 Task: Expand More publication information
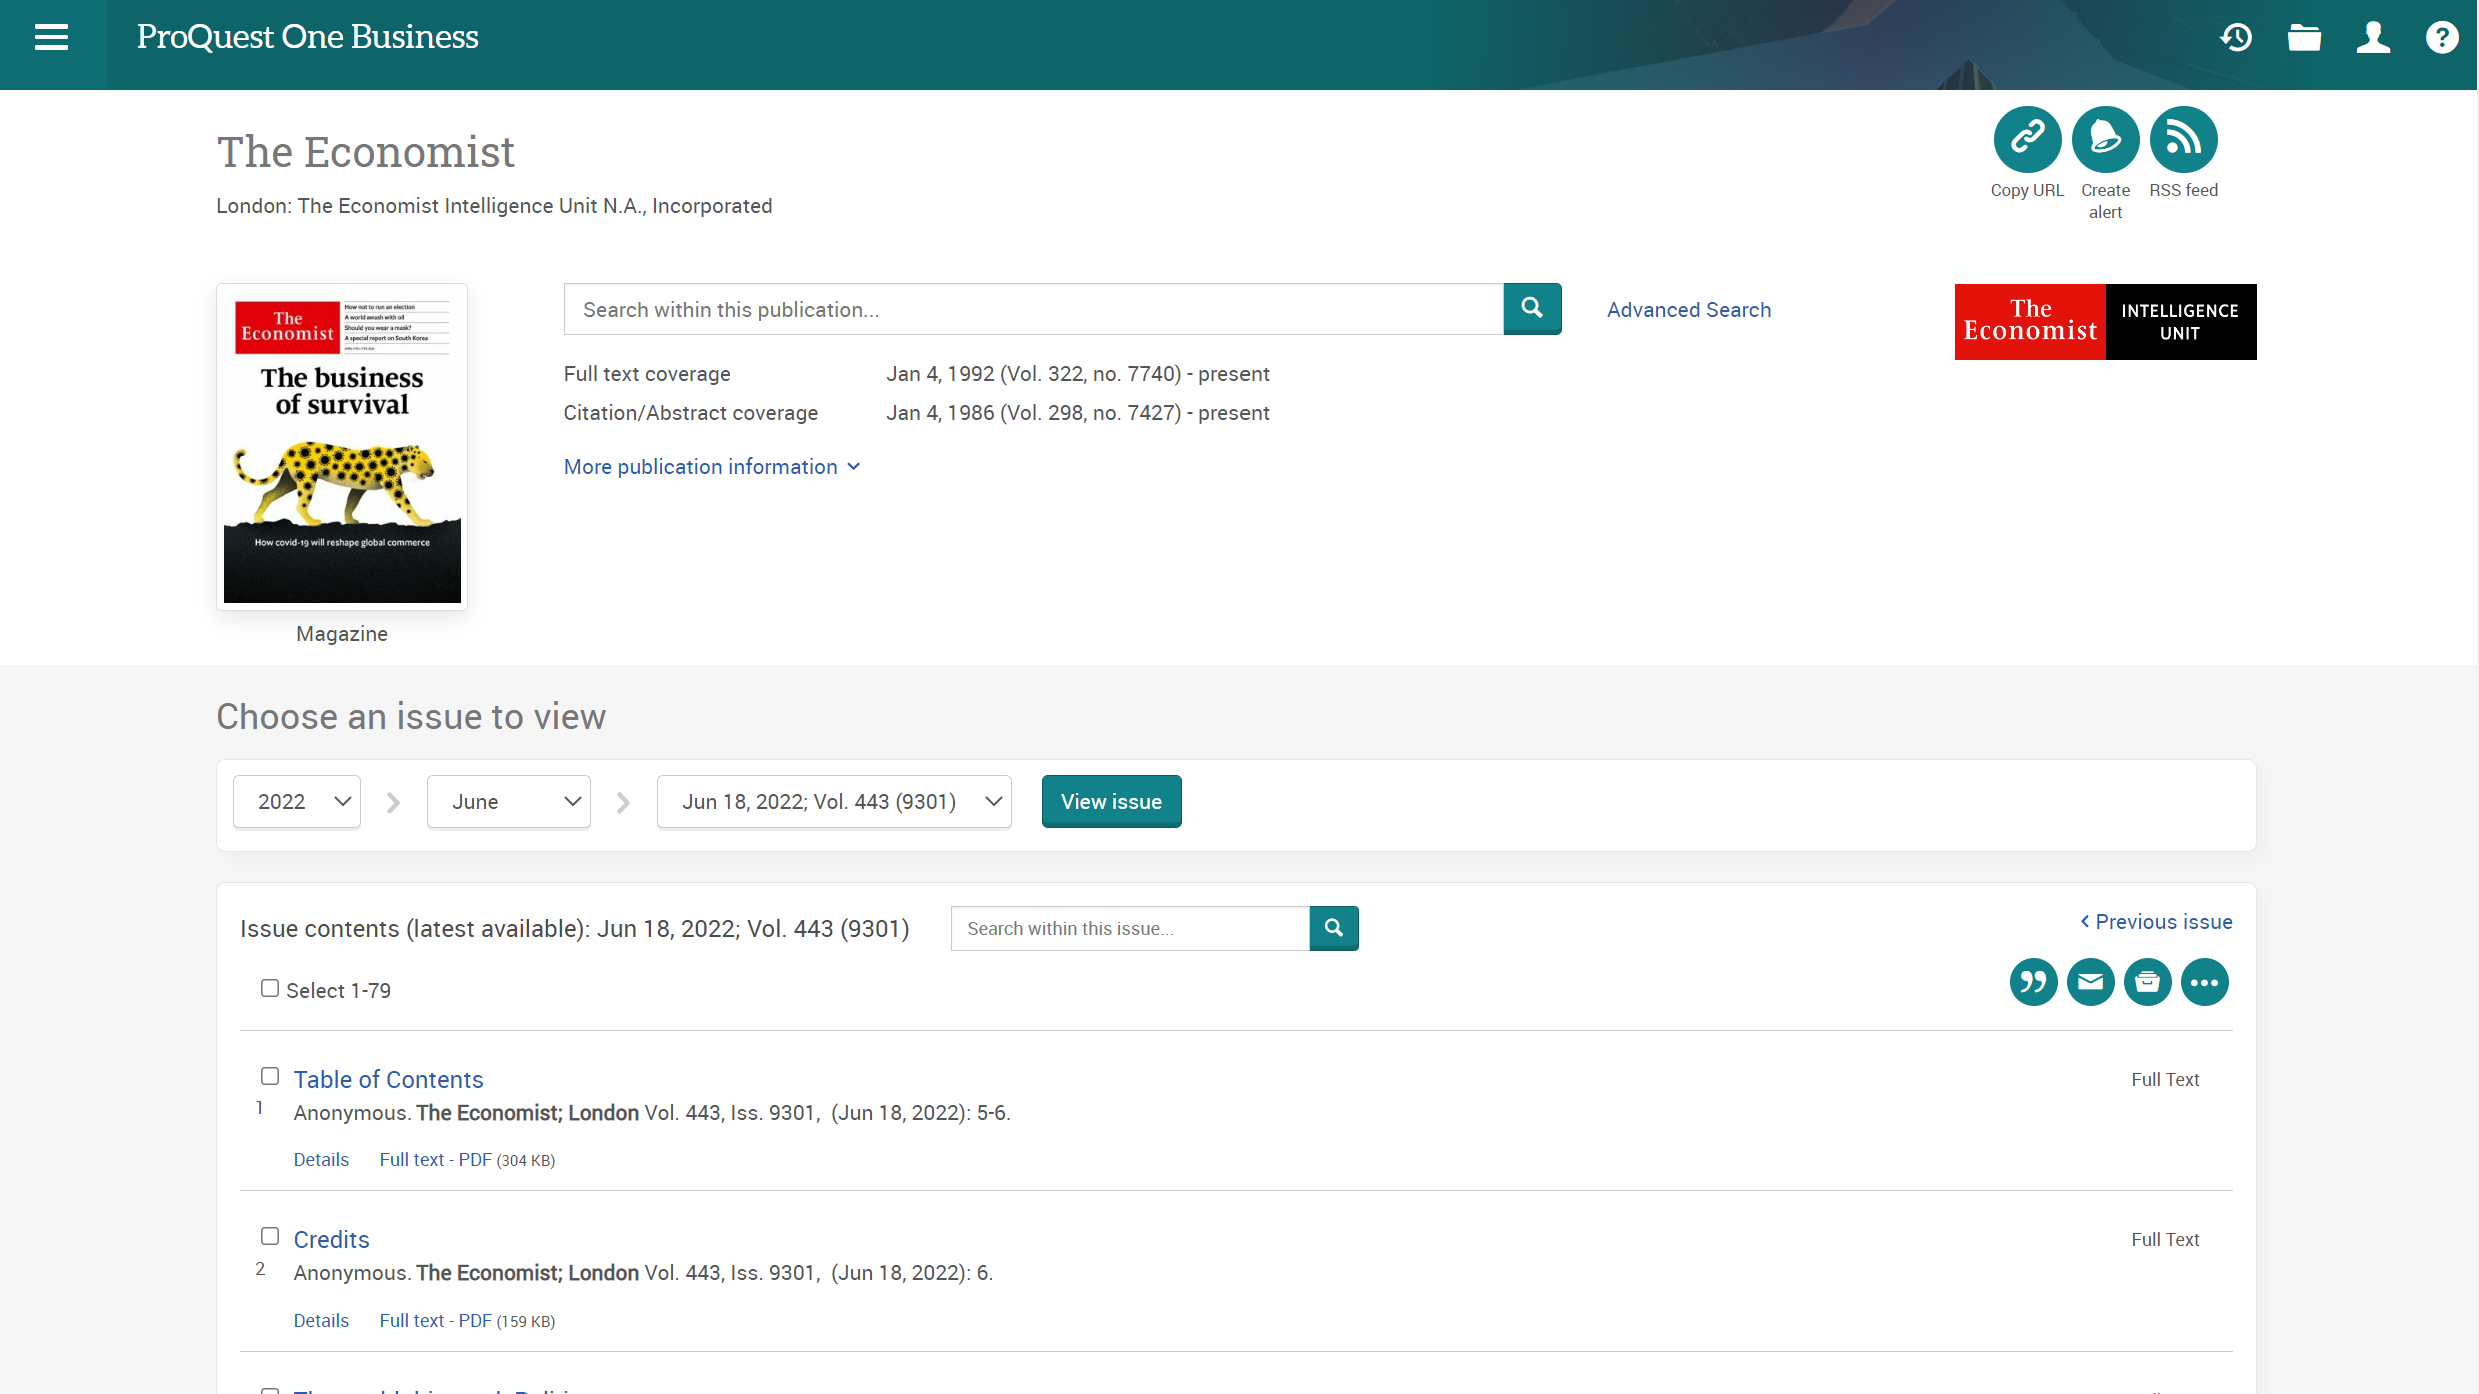711,467
